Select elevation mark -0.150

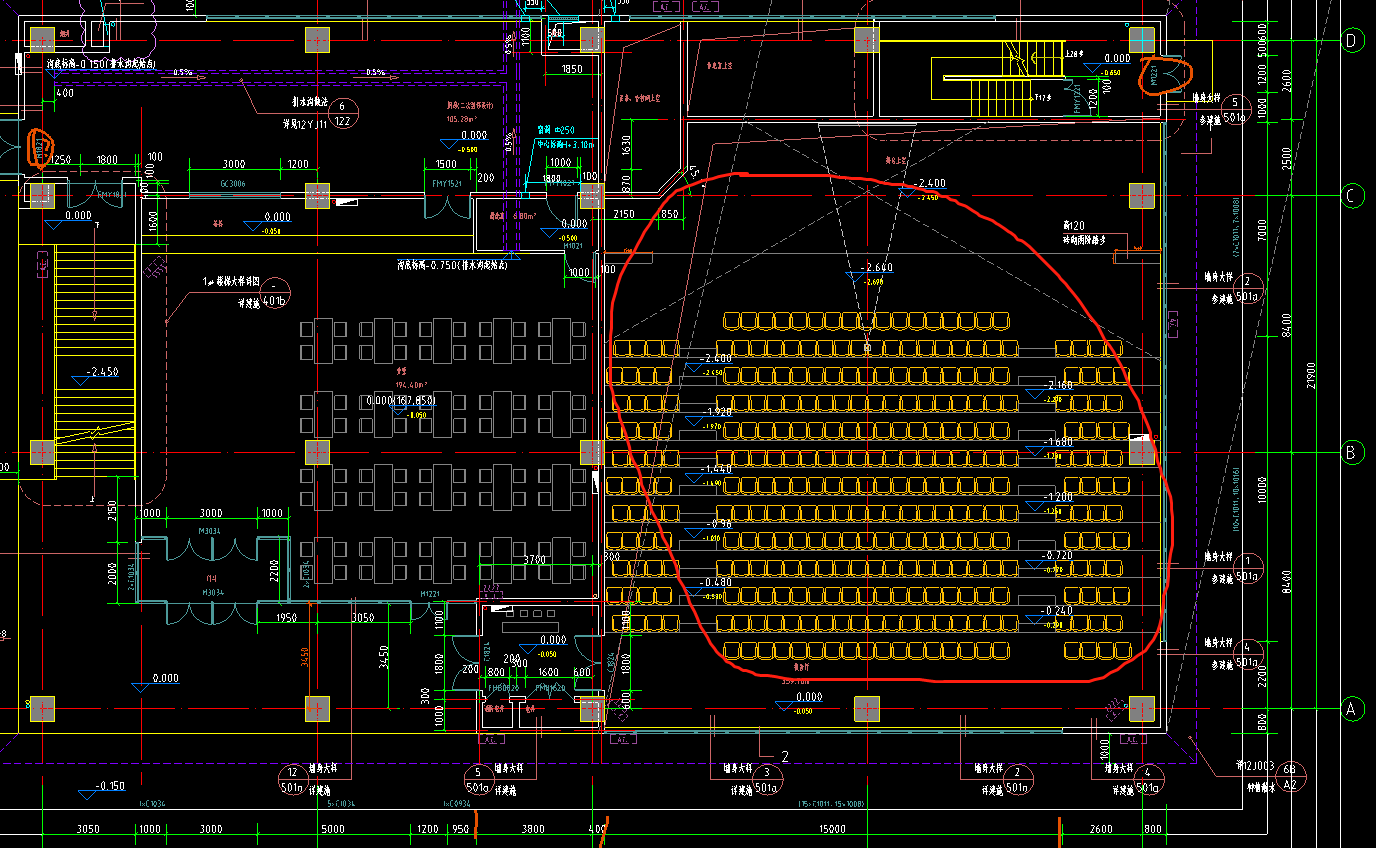tap(110, 785)
